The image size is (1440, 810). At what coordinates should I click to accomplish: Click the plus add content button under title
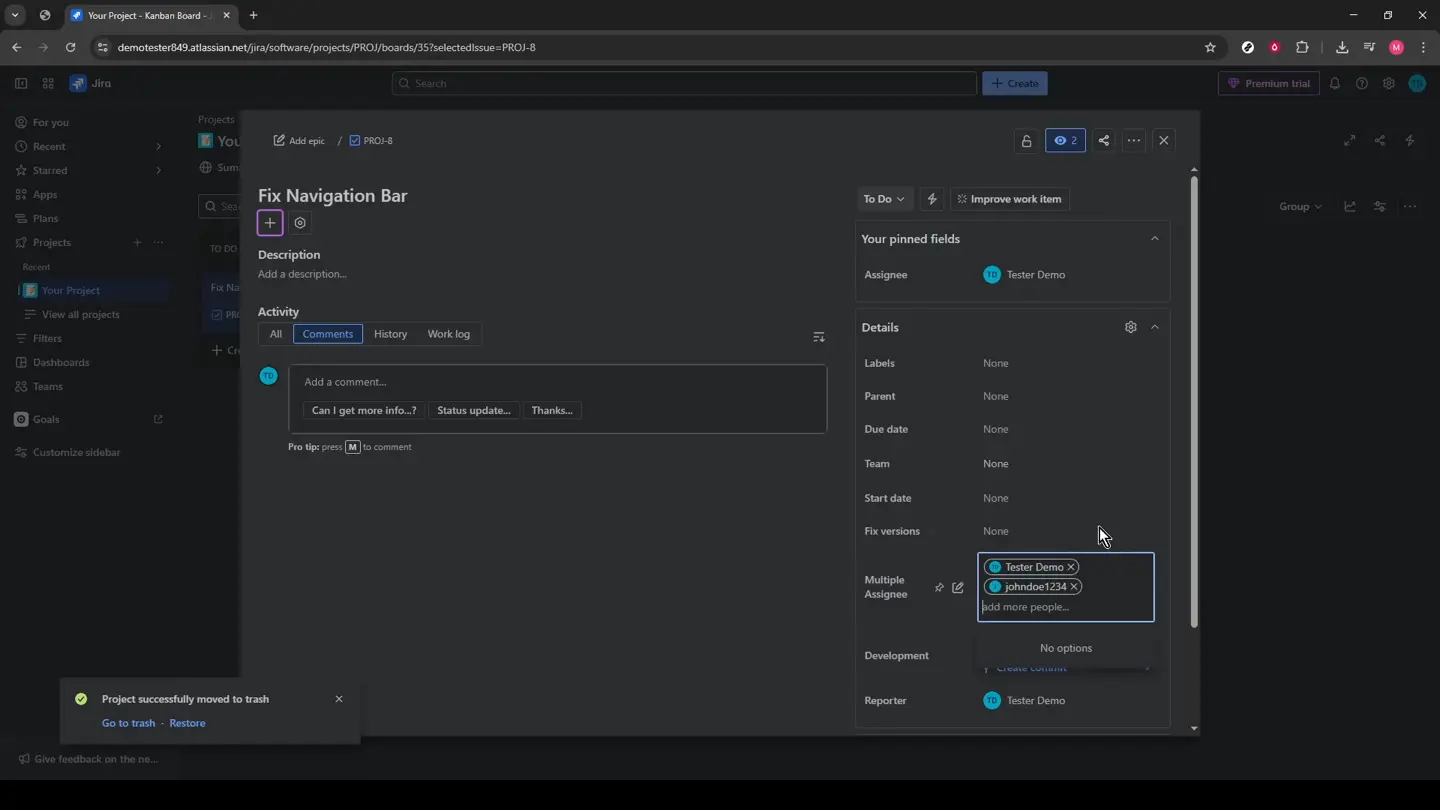pyautogui.click(x=270, y=223)
